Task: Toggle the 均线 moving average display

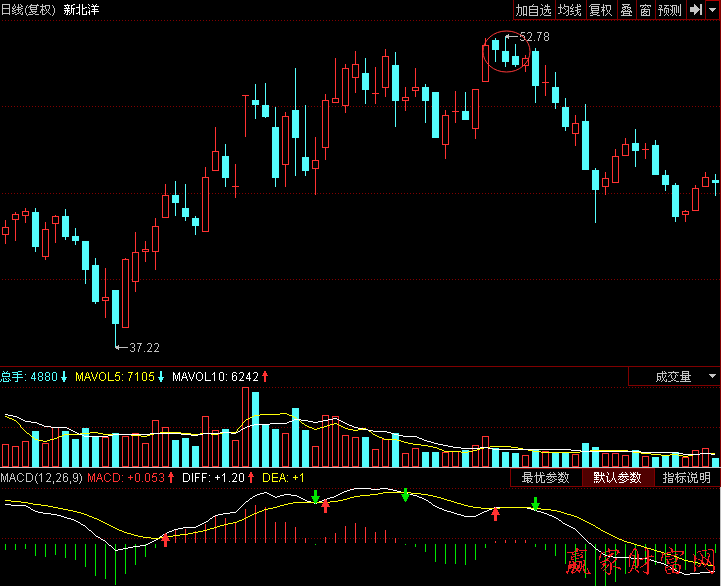Action: (570, 10)
